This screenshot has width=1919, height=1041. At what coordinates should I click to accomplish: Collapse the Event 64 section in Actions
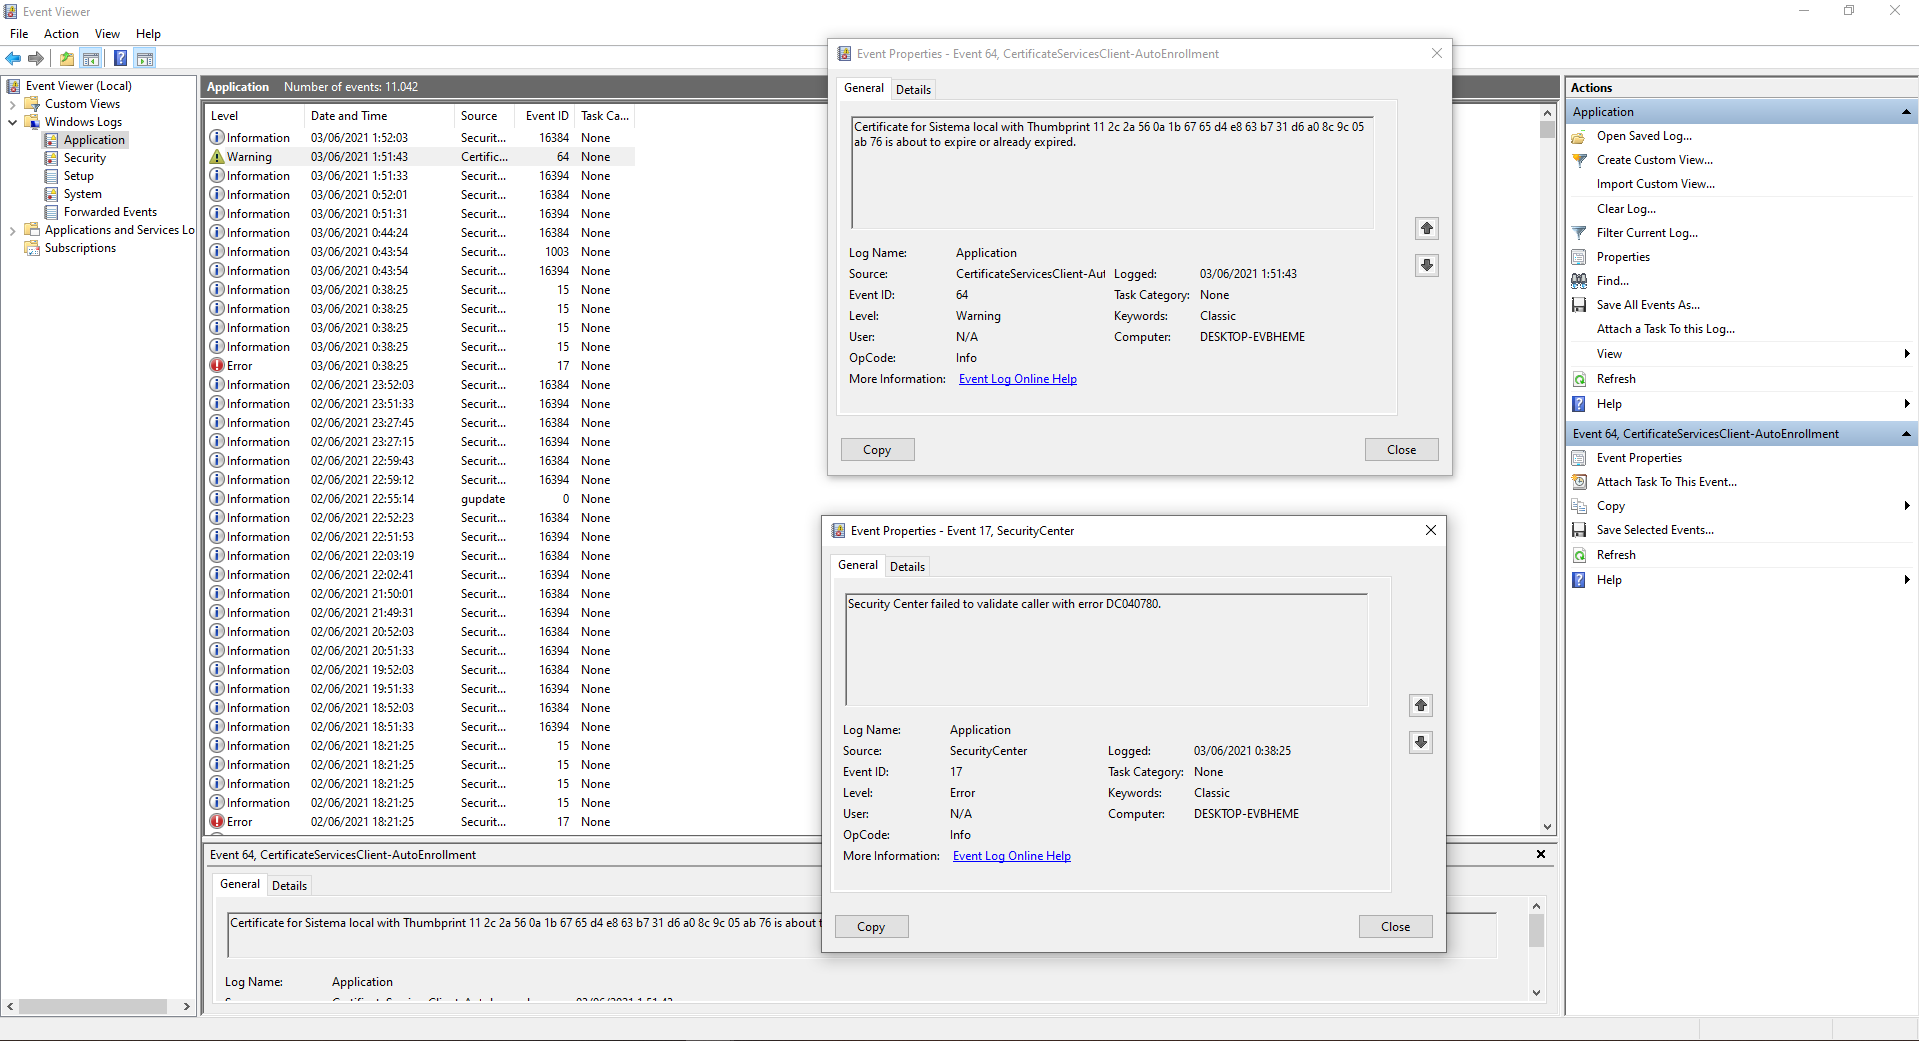coord(1906,434)
